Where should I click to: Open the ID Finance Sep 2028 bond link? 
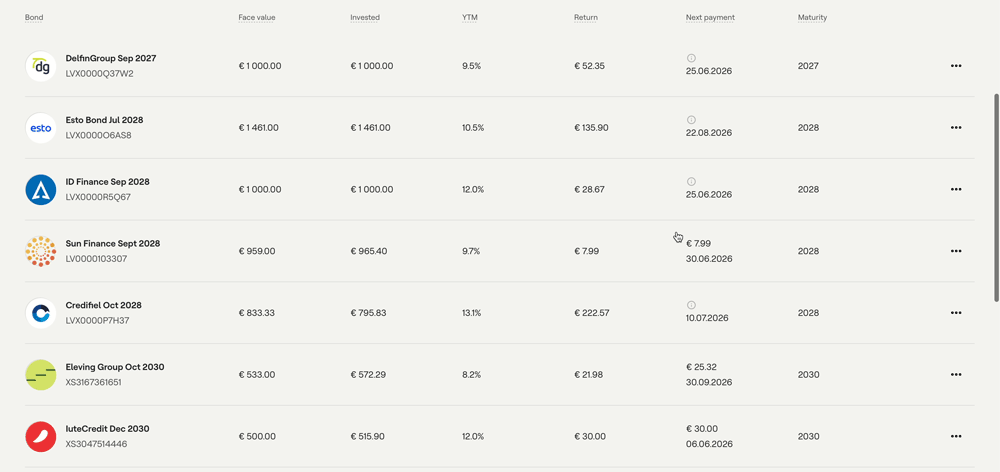pyautogui.click(x=107, y=182)
